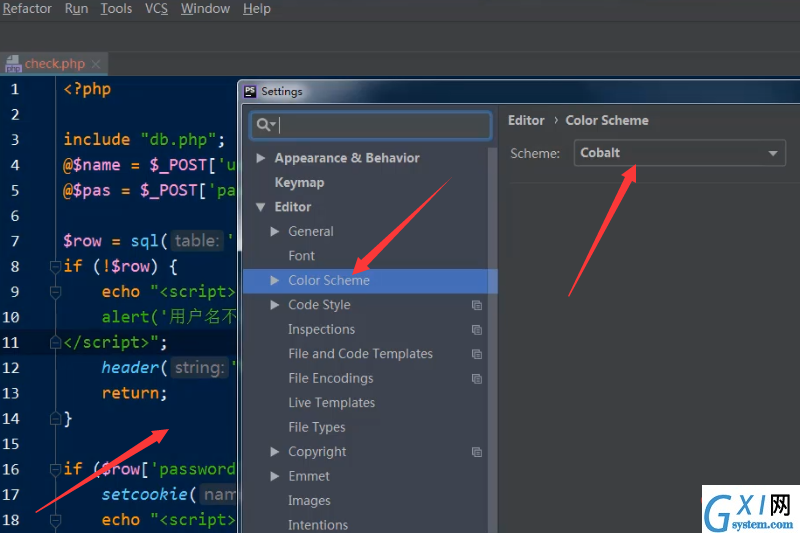Collapse the Editor section arrow
800x533 pixels.
pyautogui.click(x=261, y=207)
